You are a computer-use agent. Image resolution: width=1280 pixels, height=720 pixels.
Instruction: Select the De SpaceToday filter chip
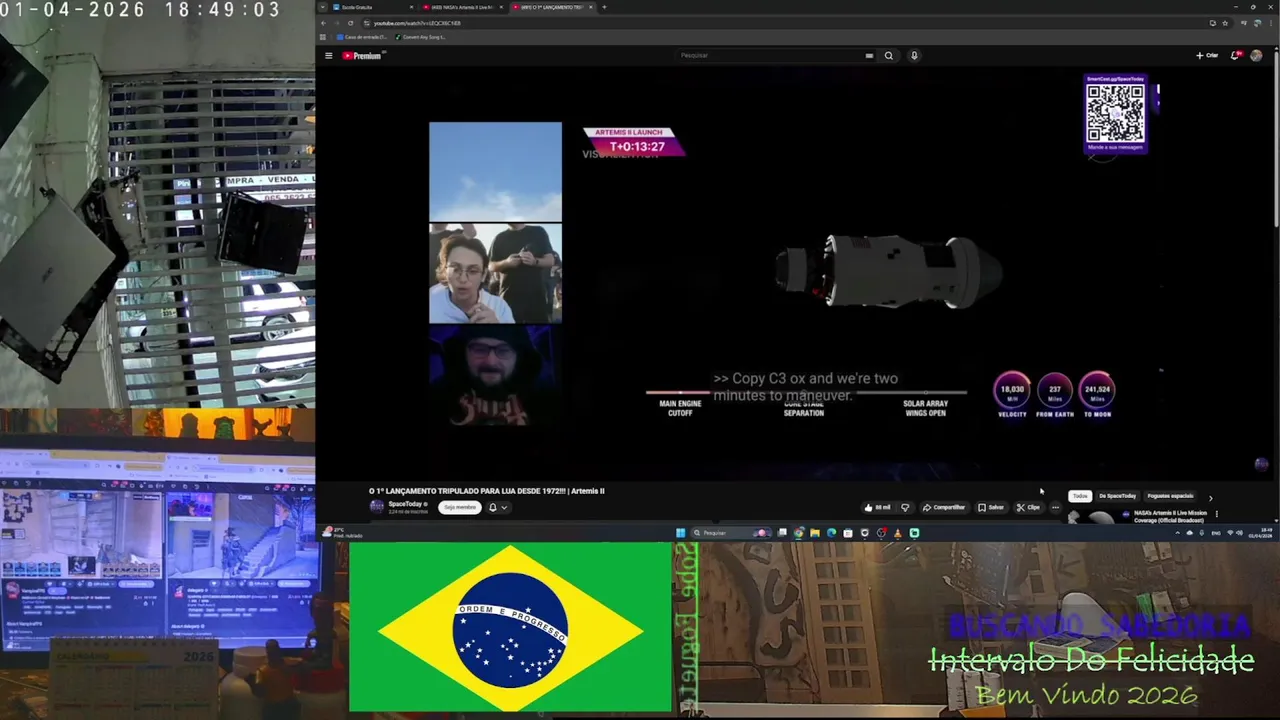click(1117, 496)
